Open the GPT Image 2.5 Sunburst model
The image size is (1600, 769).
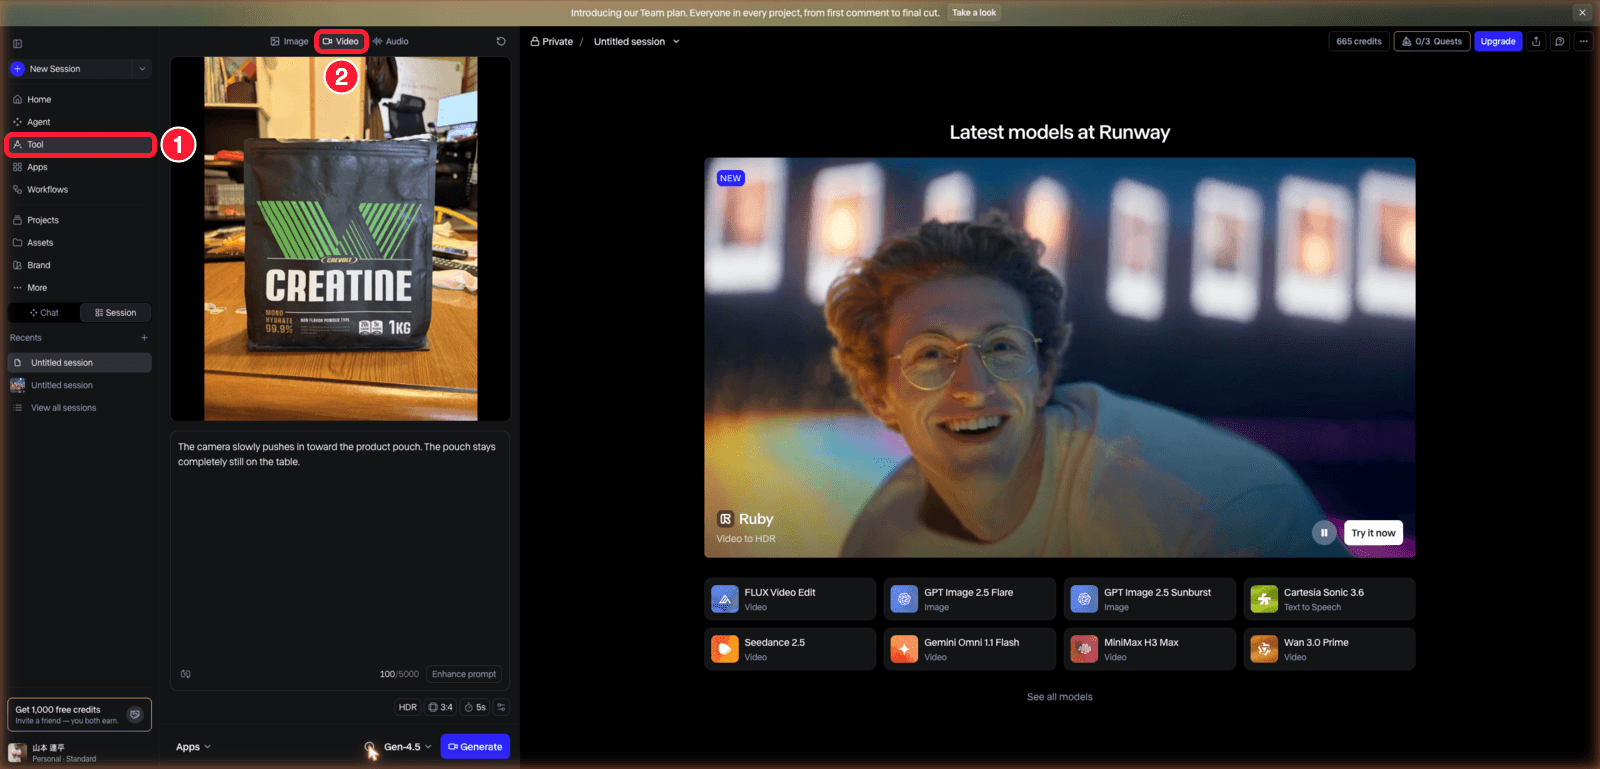pyautogui.click(x=1149, y=599)
